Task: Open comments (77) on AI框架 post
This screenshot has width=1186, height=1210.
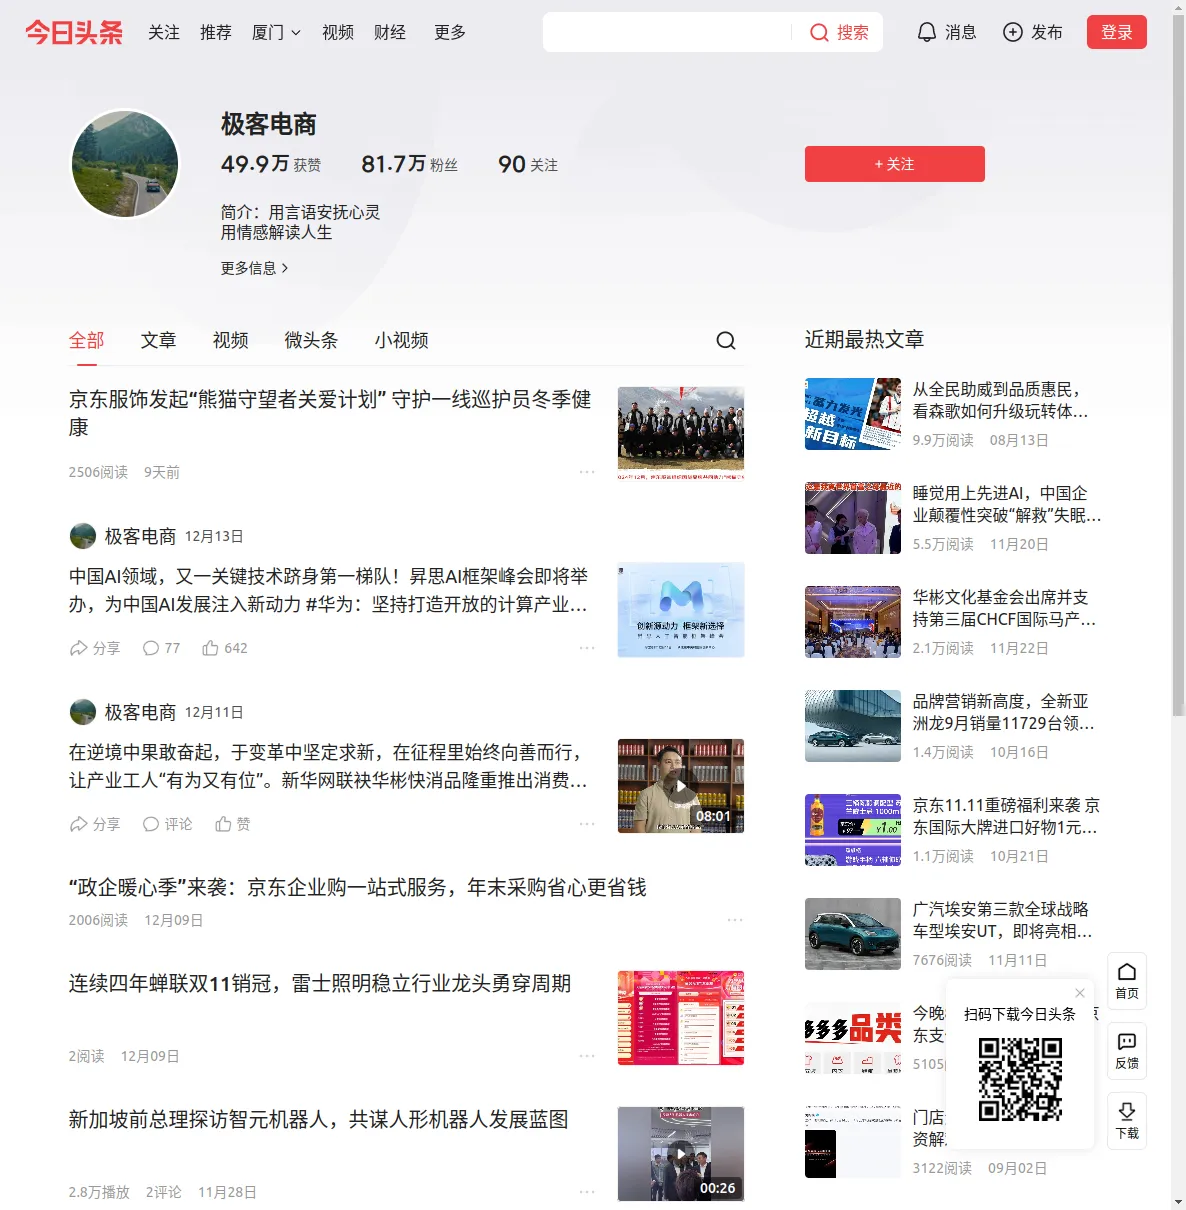Action: (161, 648)
